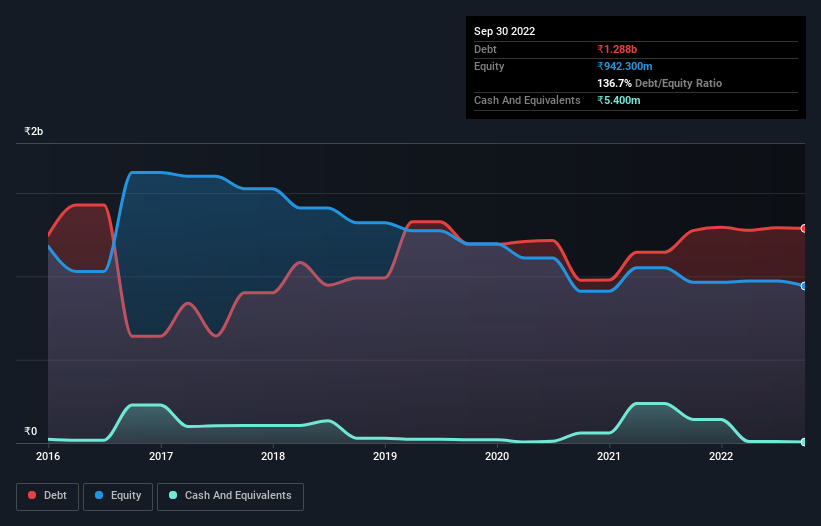Click the ₹0 y-axis label

[x=31, y=431]
